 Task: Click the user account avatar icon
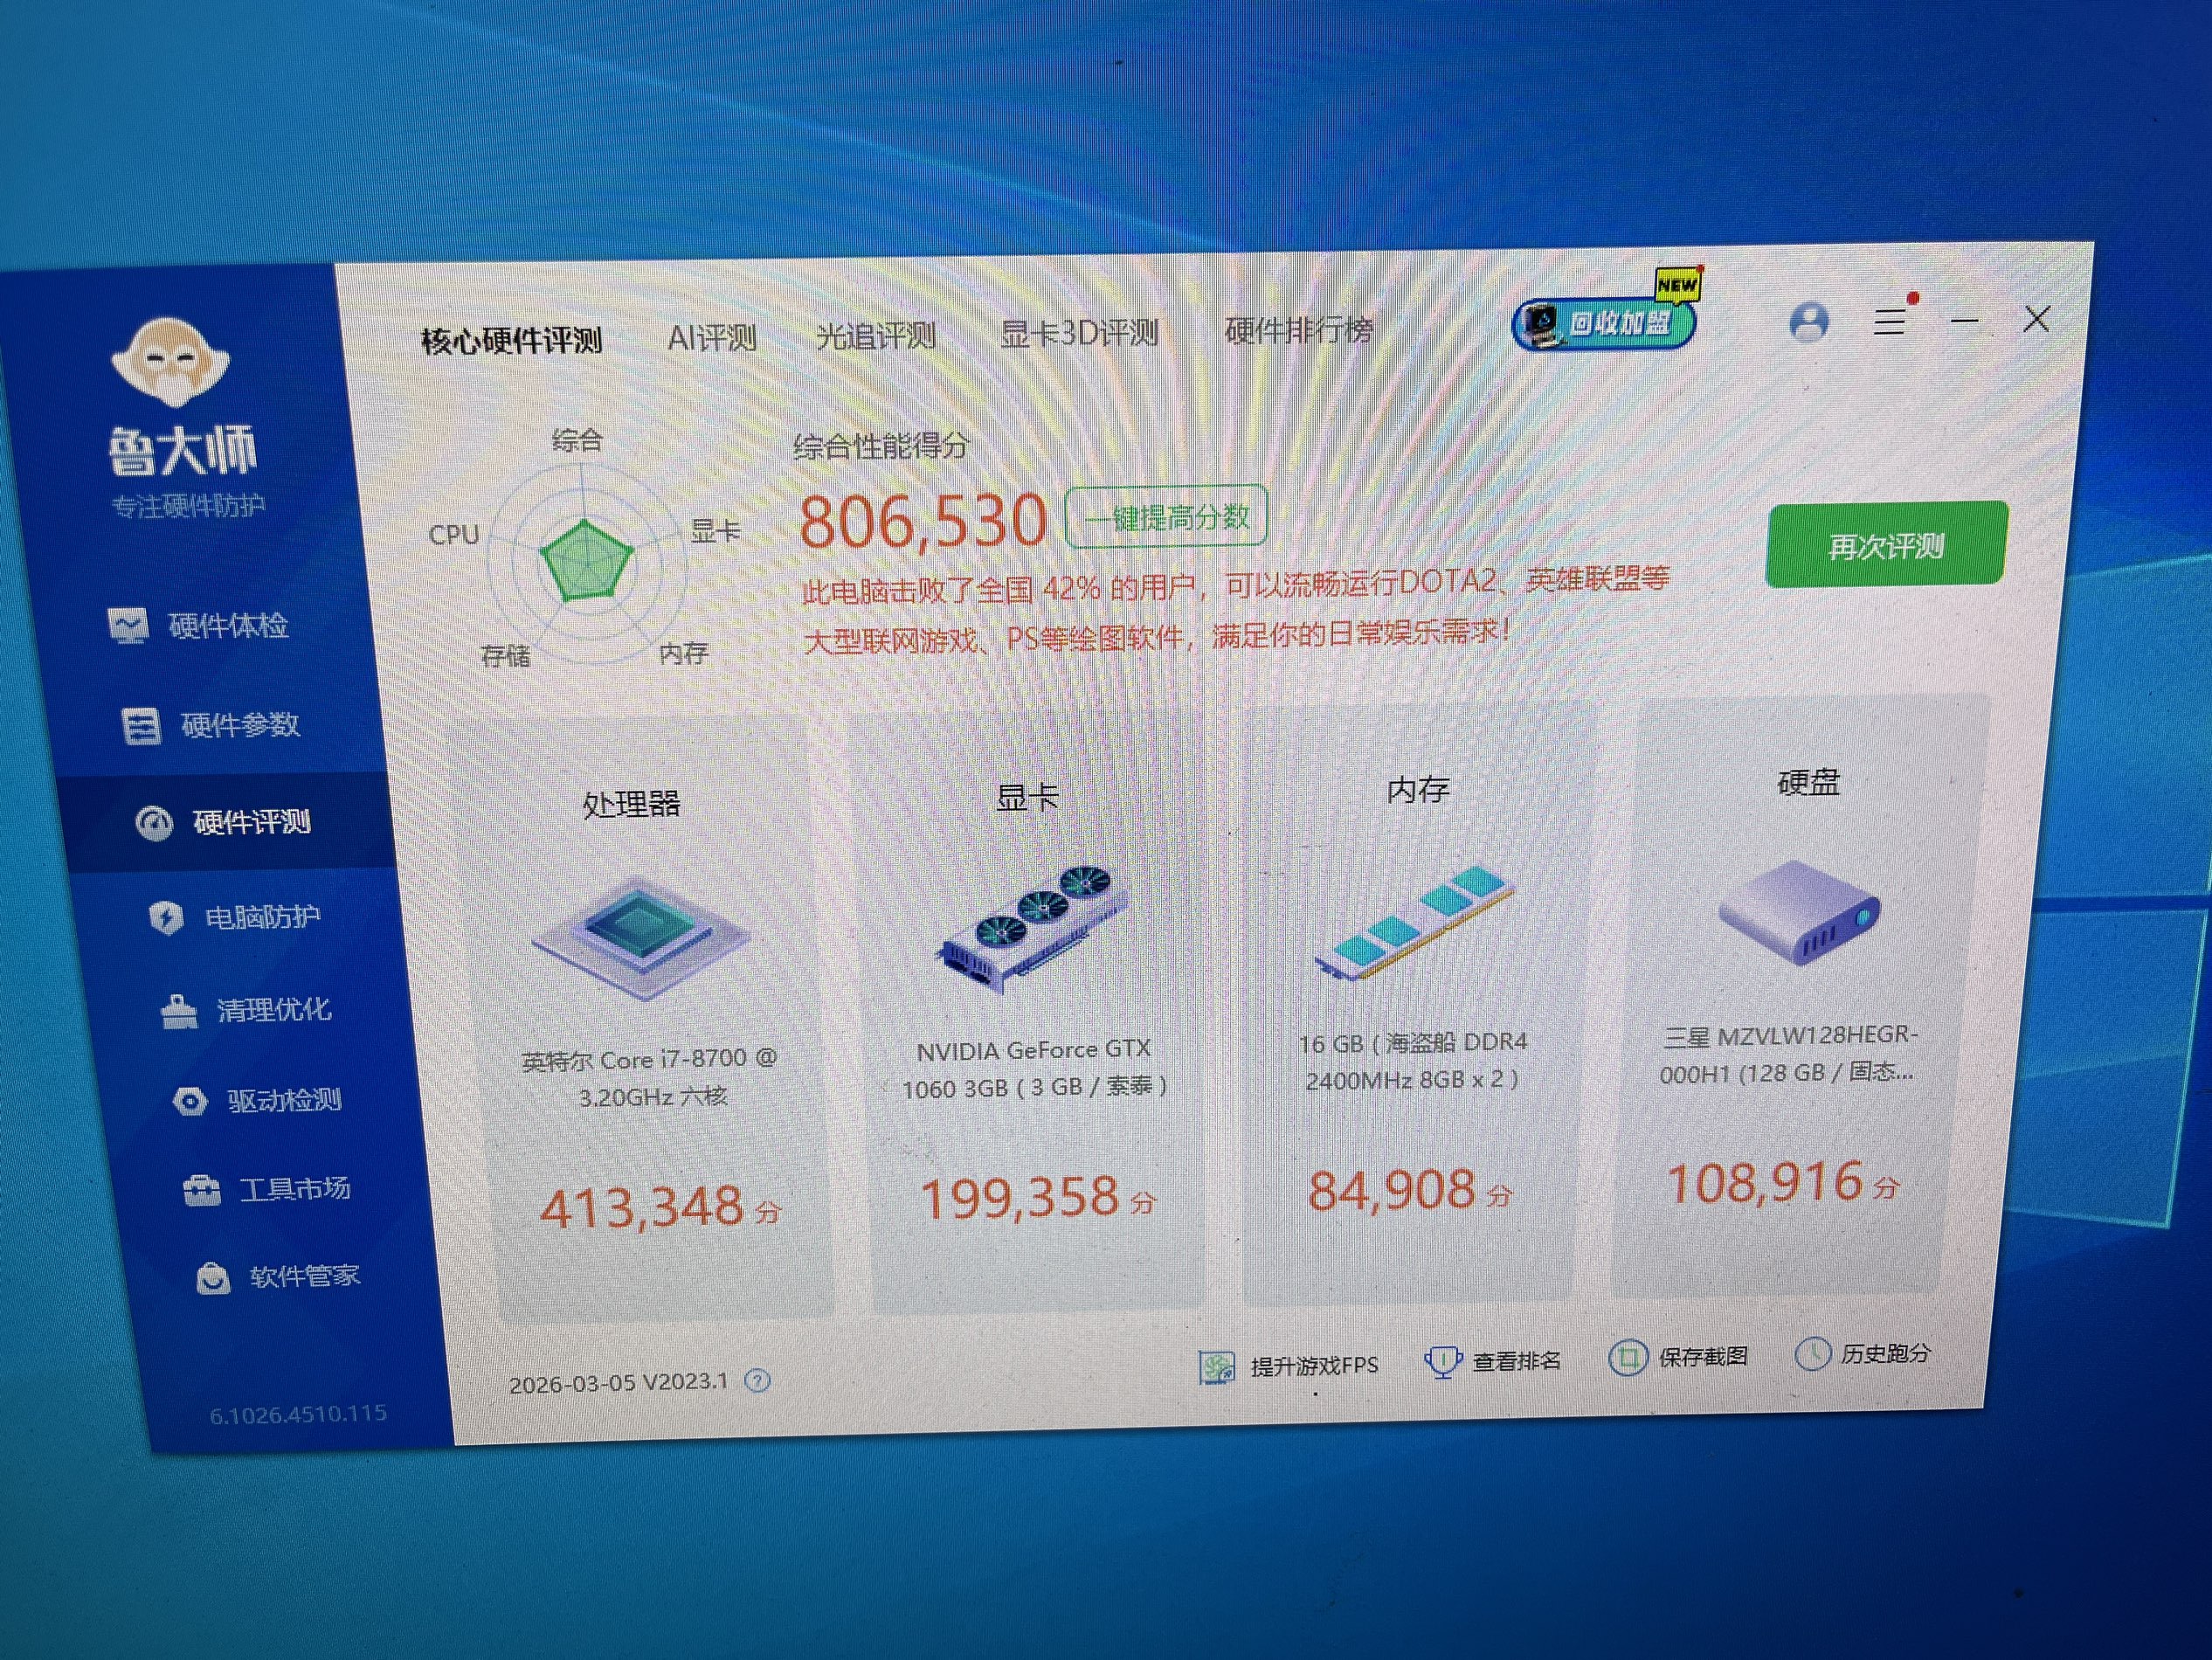(1808, 323)
